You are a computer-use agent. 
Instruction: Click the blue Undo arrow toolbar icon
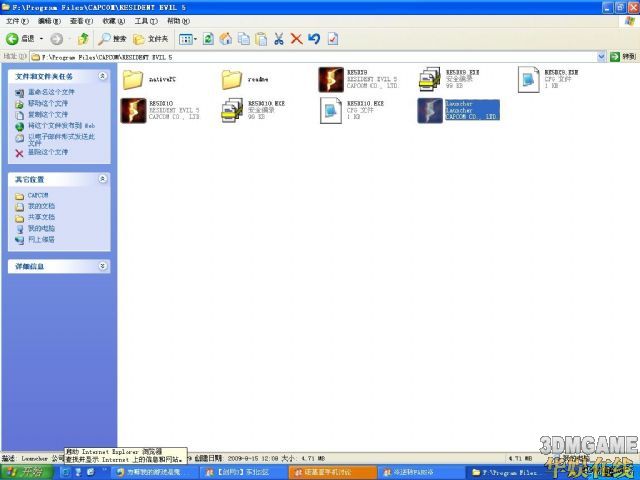314,39
